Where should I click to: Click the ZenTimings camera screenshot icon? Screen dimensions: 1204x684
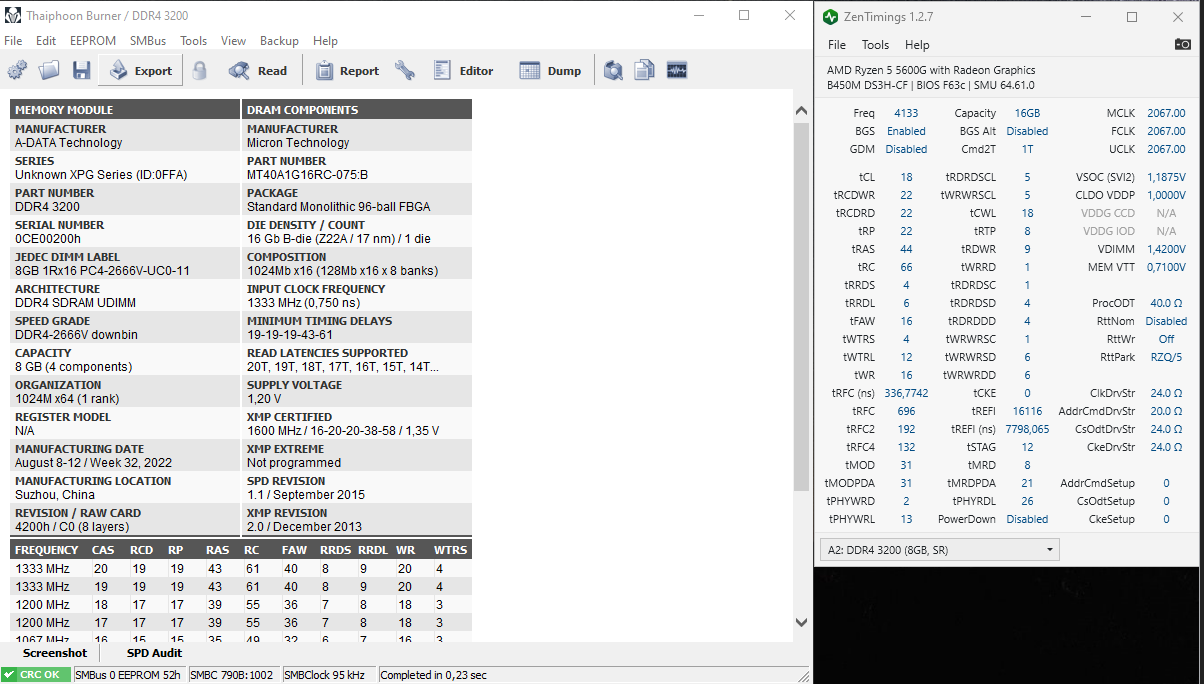coord(1183,44)
